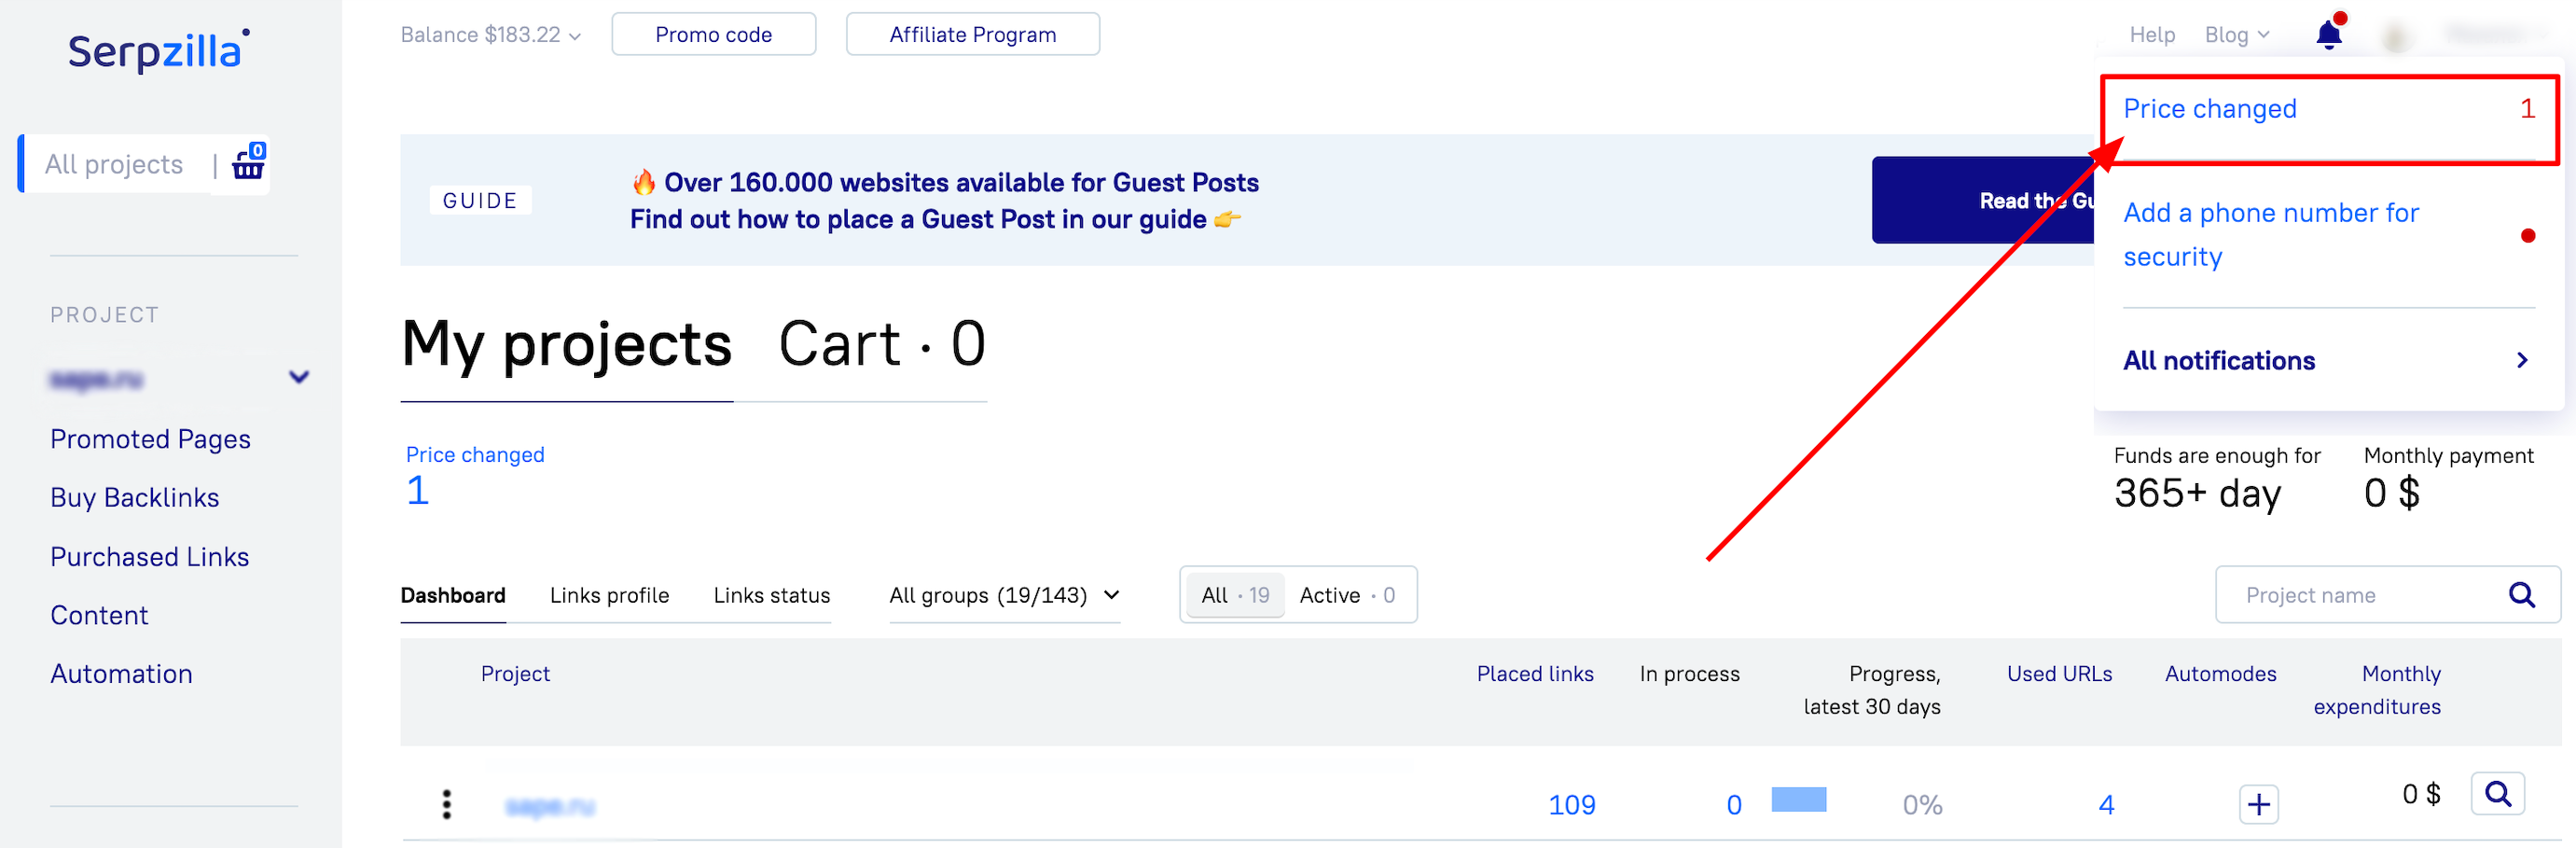
Task: Click the Promo code button
Action: point(713,34)
